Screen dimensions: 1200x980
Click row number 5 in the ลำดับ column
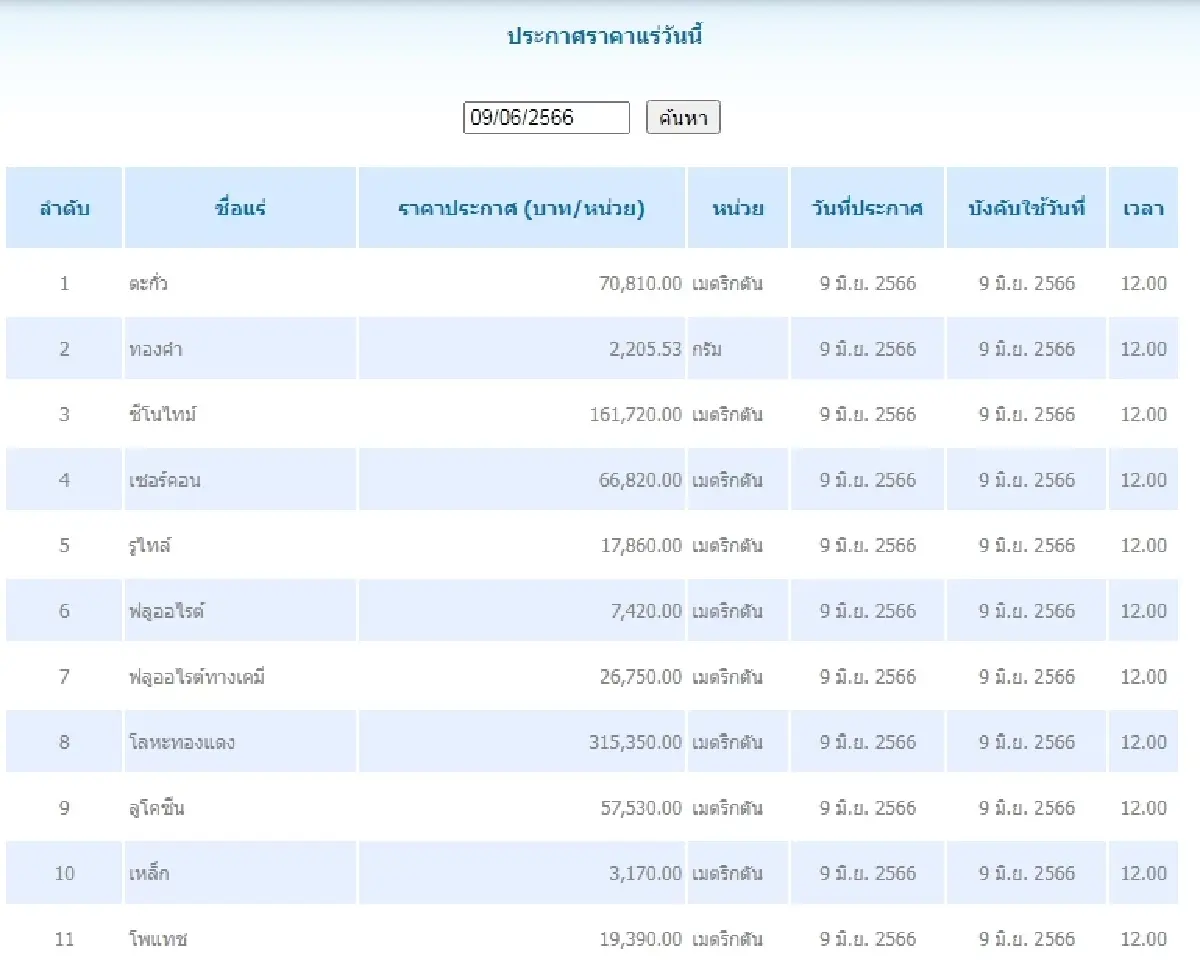click(x=64, y=545)
